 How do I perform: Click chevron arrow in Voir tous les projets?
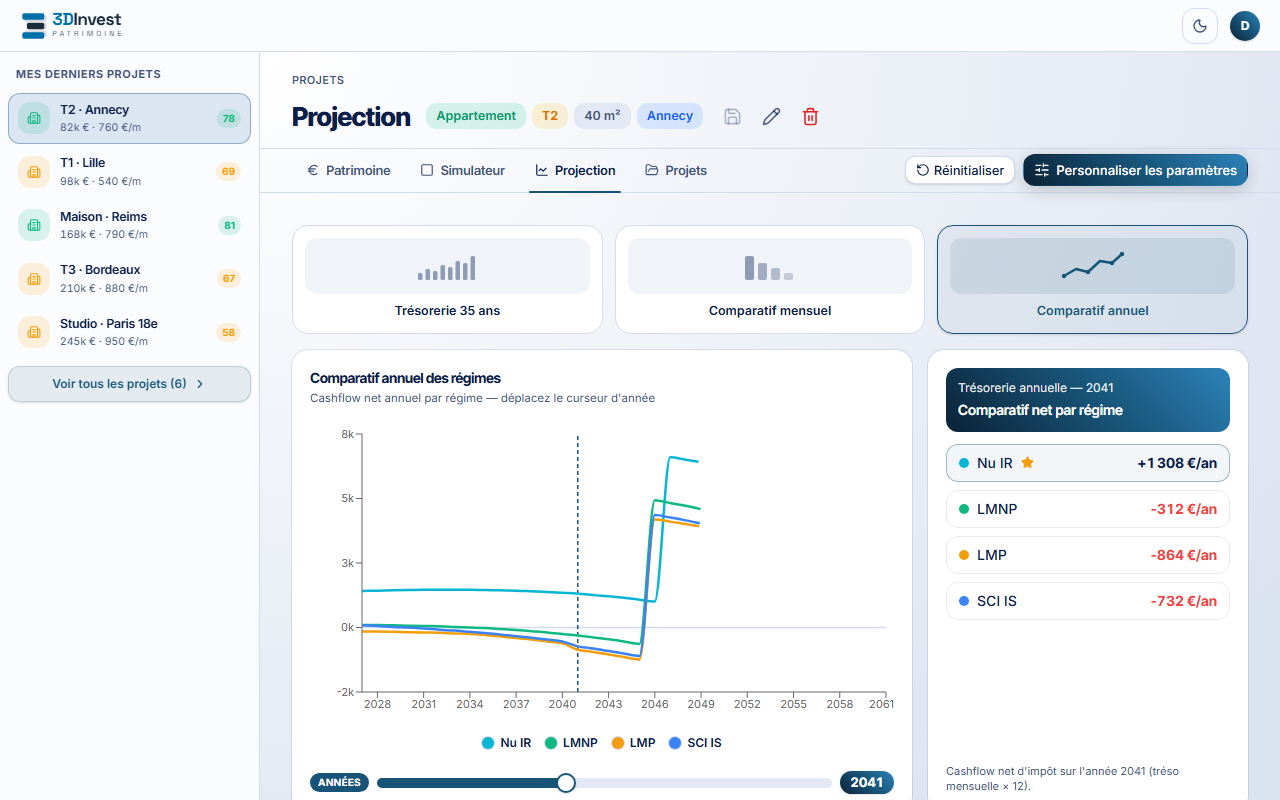pos(200,384)
